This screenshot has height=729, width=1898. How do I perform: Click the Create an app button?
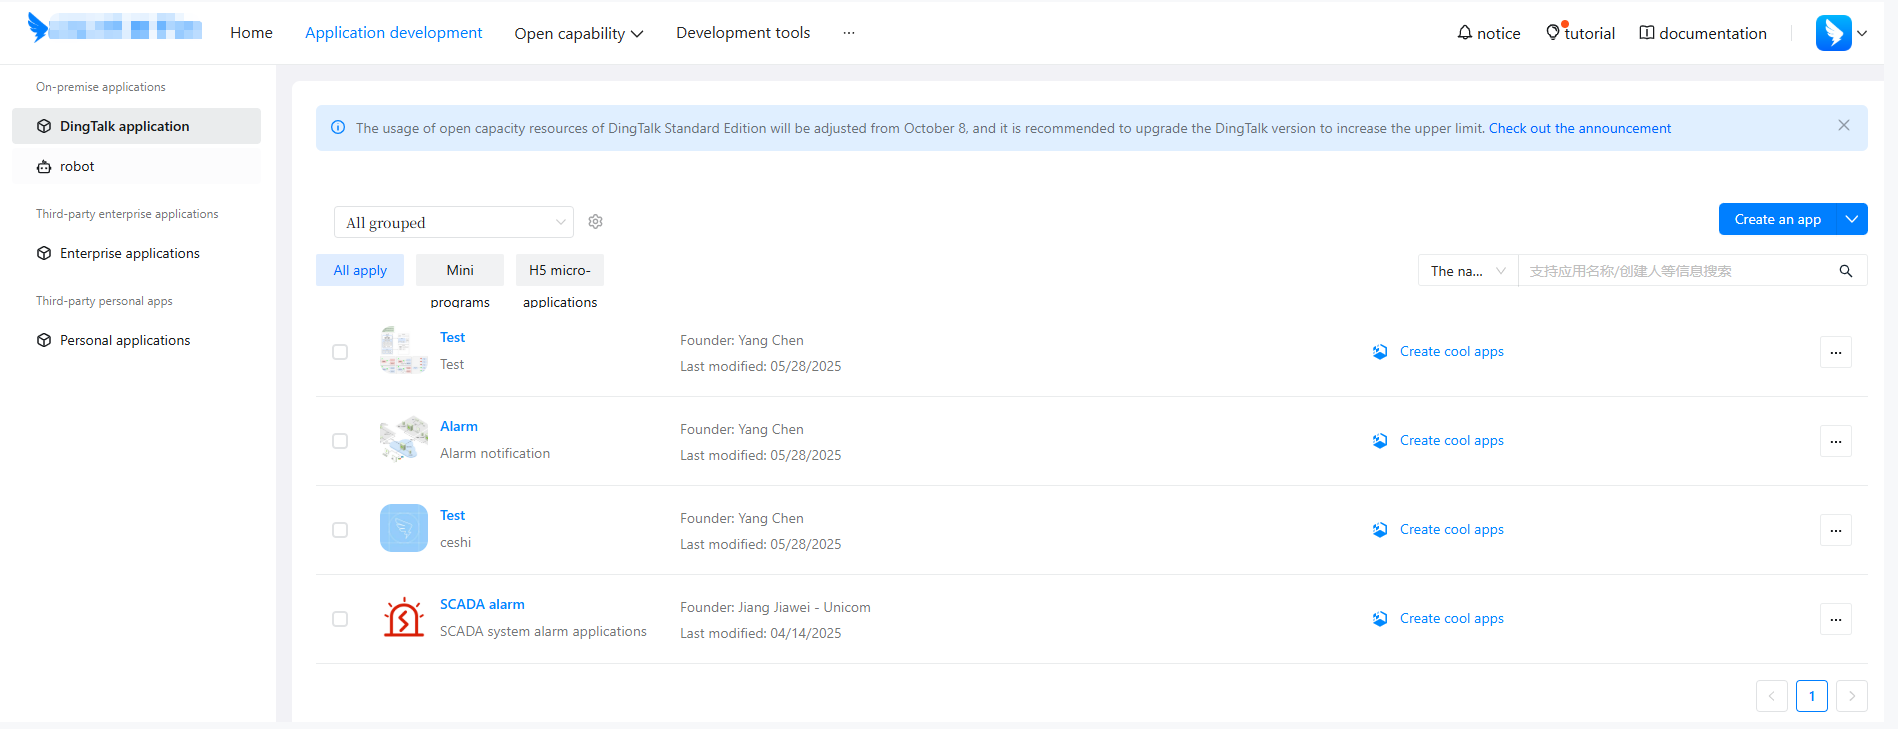[x=1777, y=219]
